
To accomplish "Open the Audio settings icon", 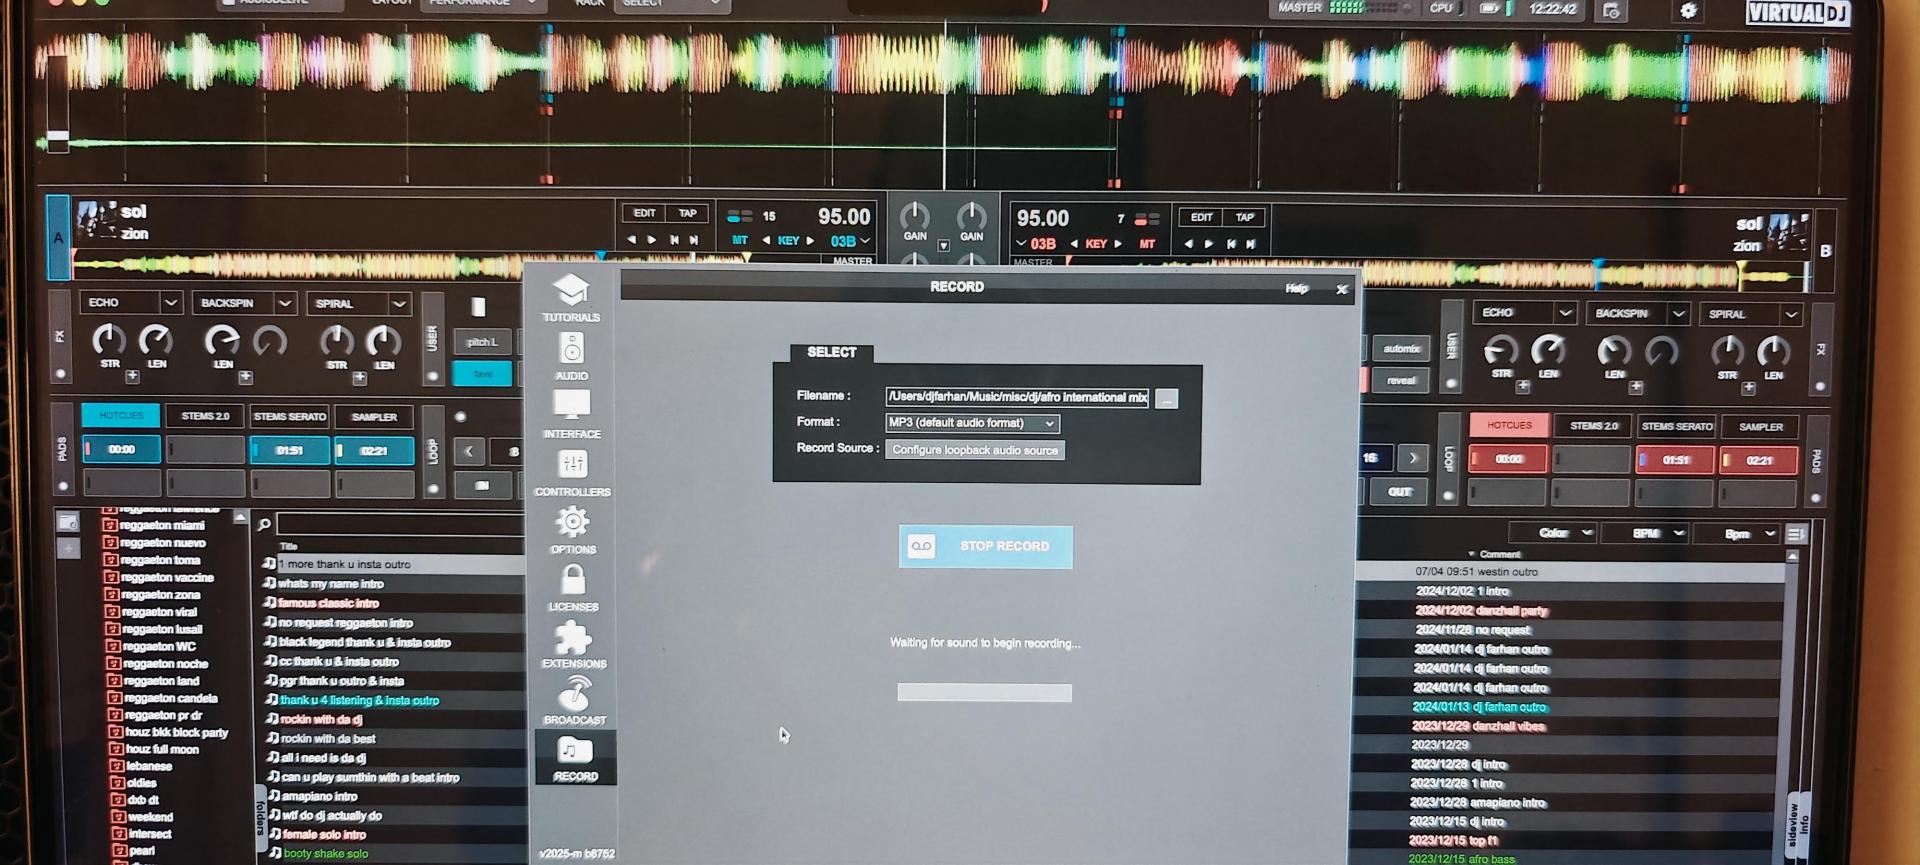I will pyautogui.click(x=571, y=356).
